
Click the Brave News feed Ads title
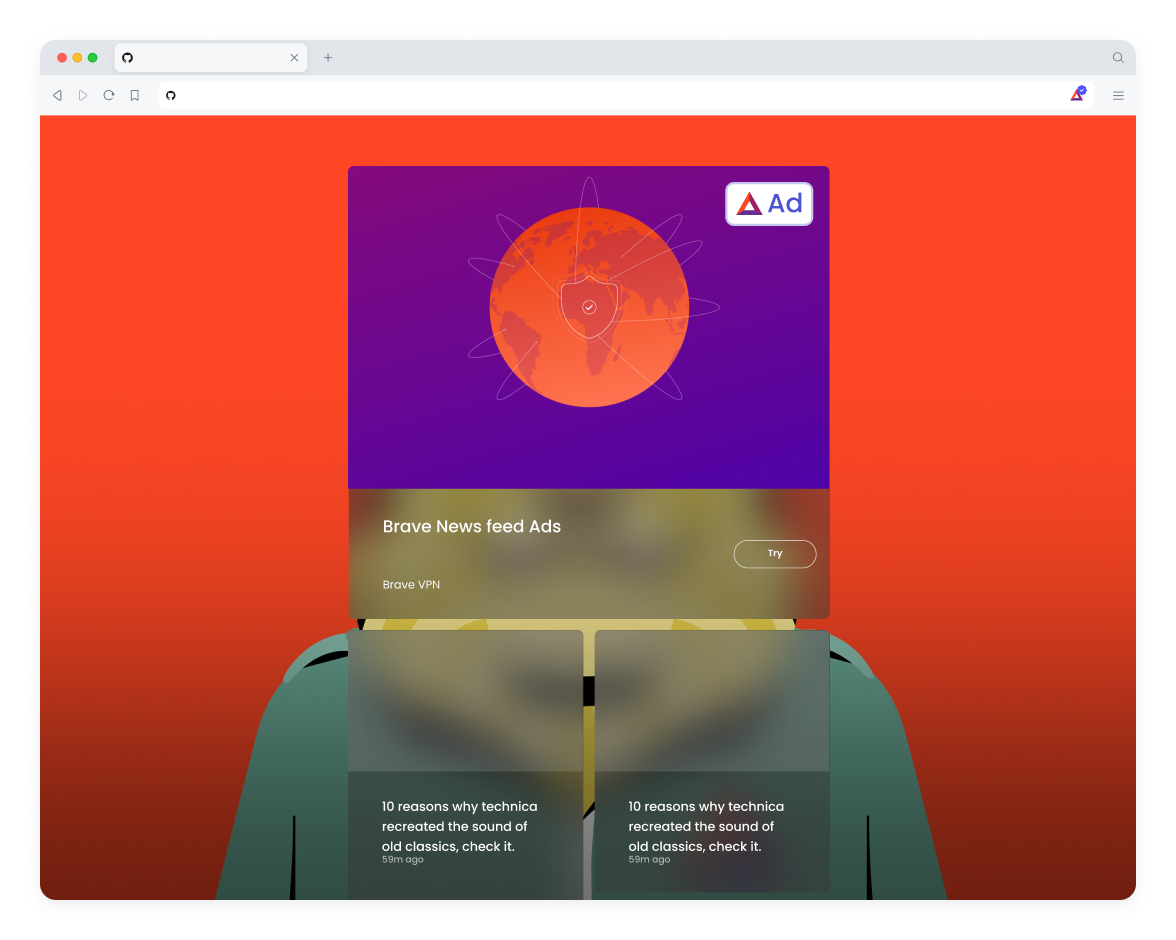[472, 527]
